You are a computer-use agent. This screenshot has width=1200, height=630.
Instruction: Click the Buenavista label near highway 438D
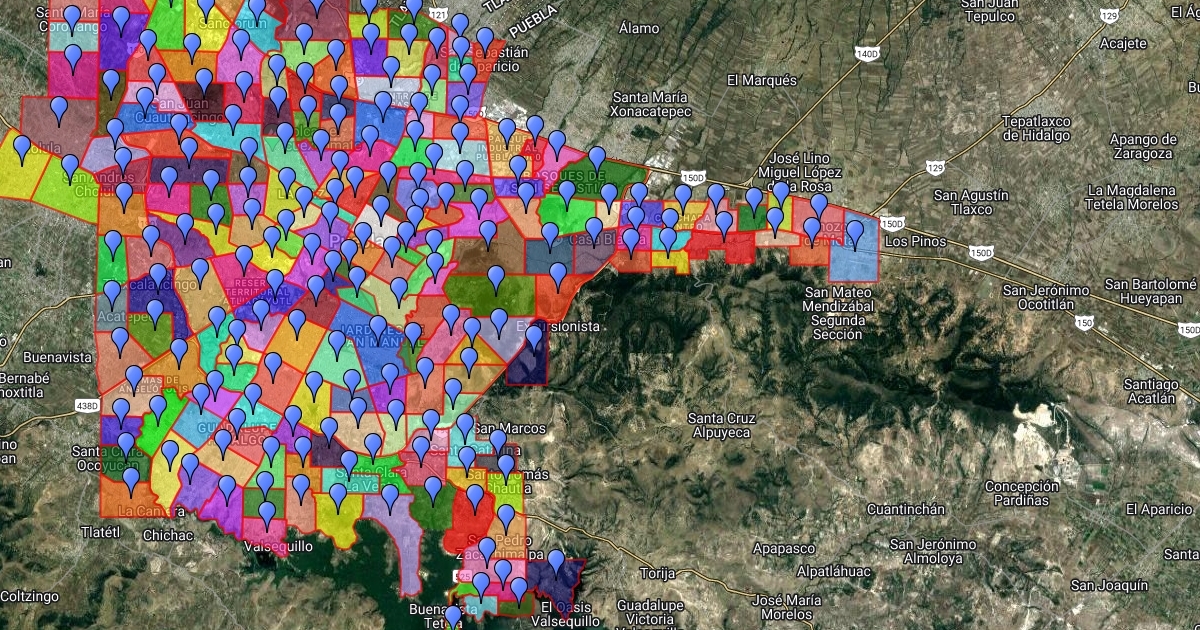pyautogui.click(x=57, y=356)
